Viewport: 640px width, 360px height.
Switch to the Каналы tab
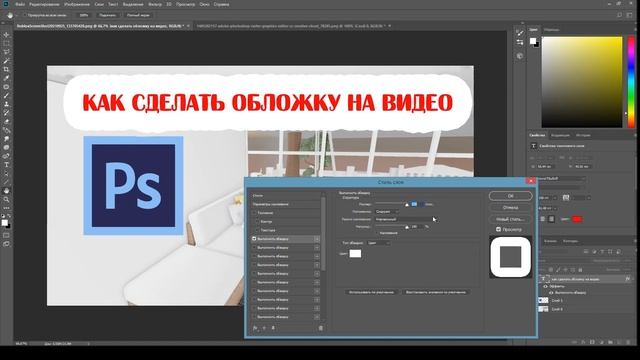(550, 241)
